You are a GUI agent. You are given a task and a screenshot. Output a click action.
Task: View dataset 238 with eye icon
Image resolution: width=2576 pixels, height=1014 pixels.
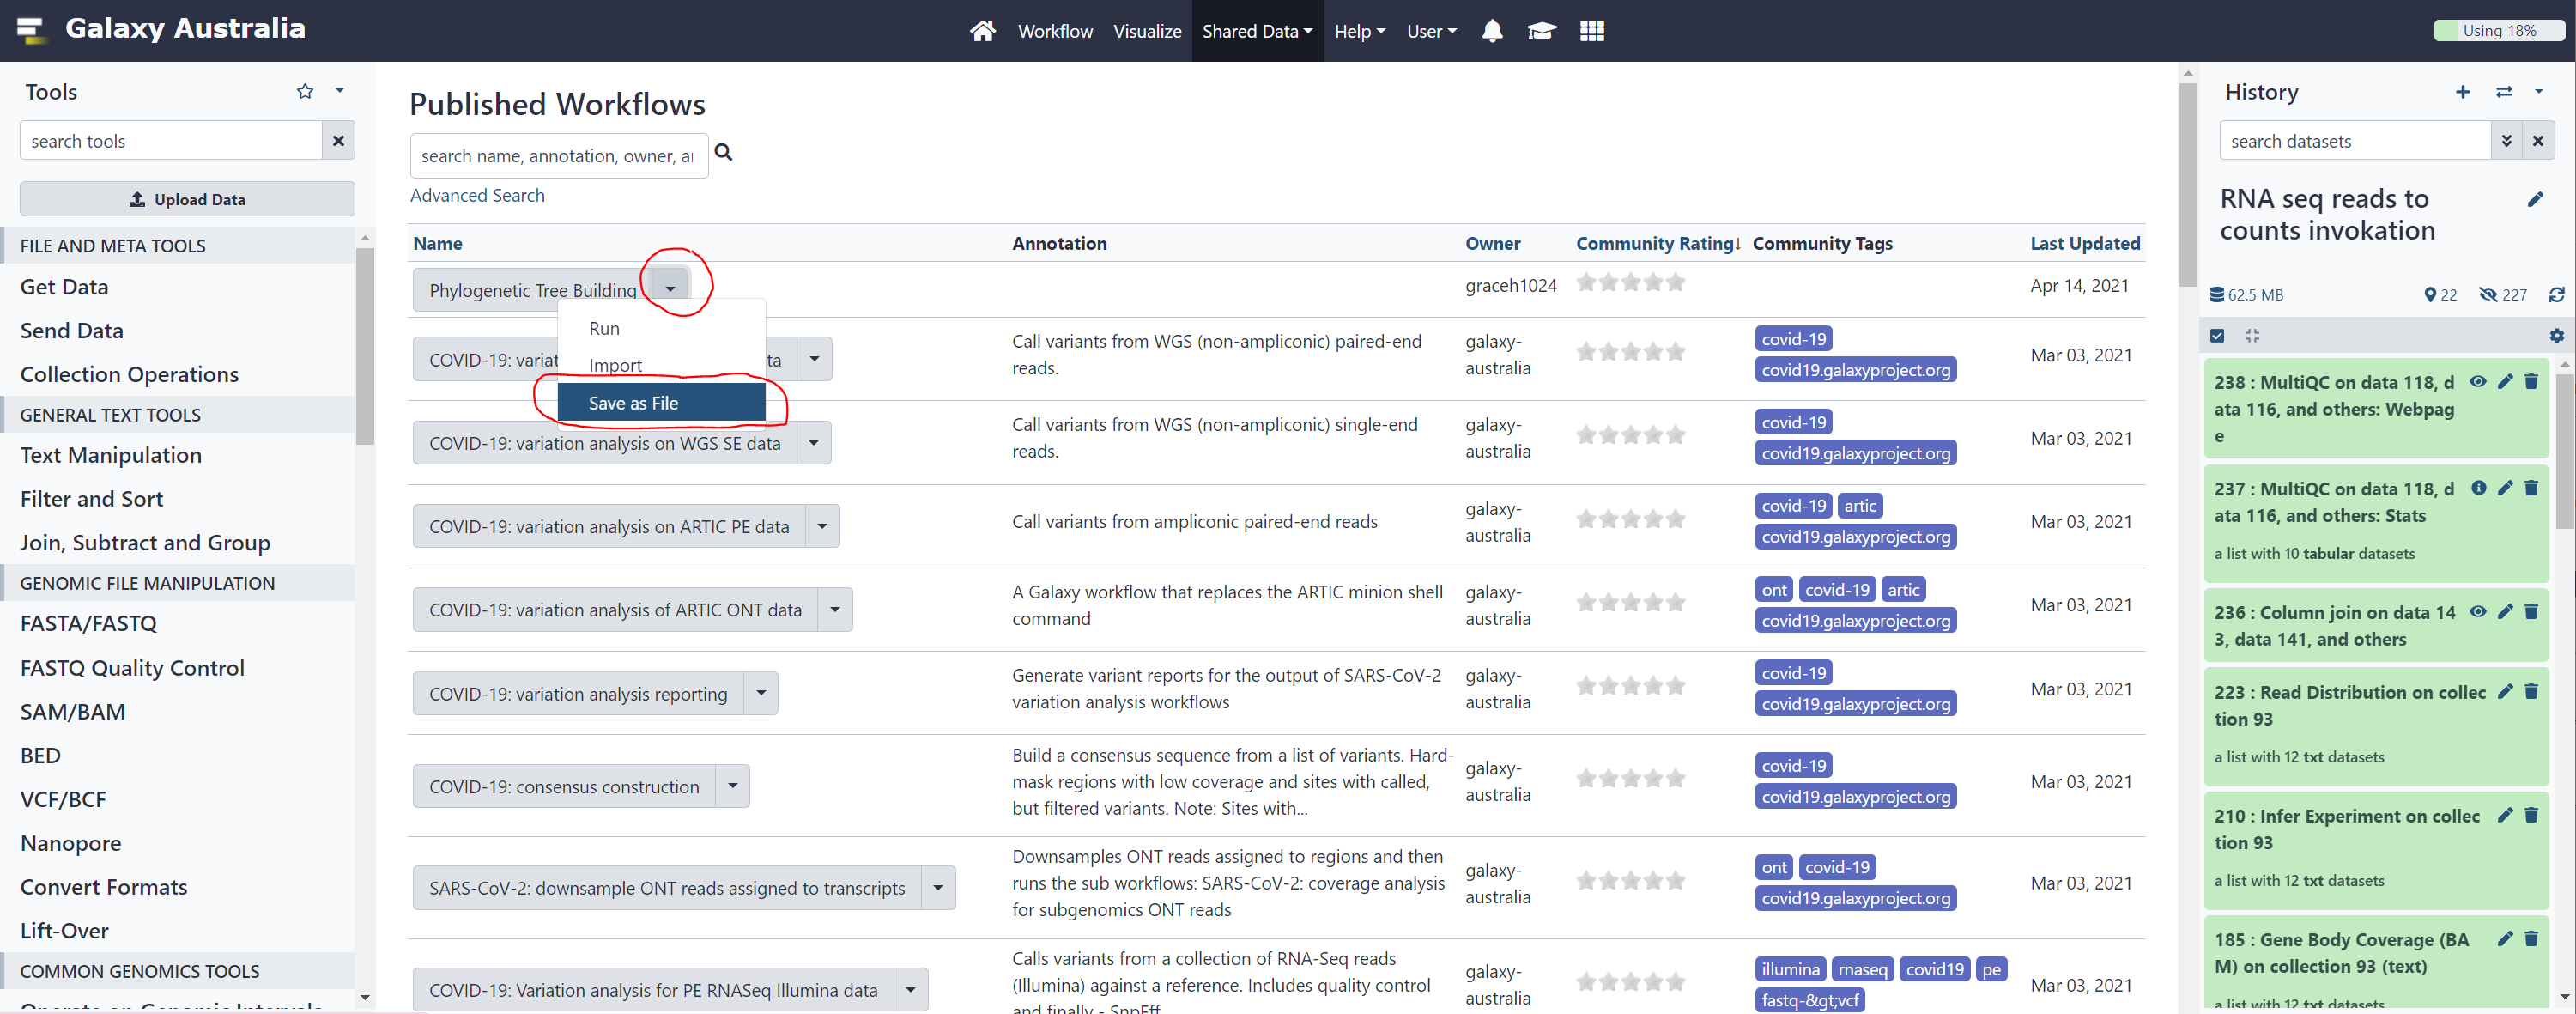click(2477, 381)
